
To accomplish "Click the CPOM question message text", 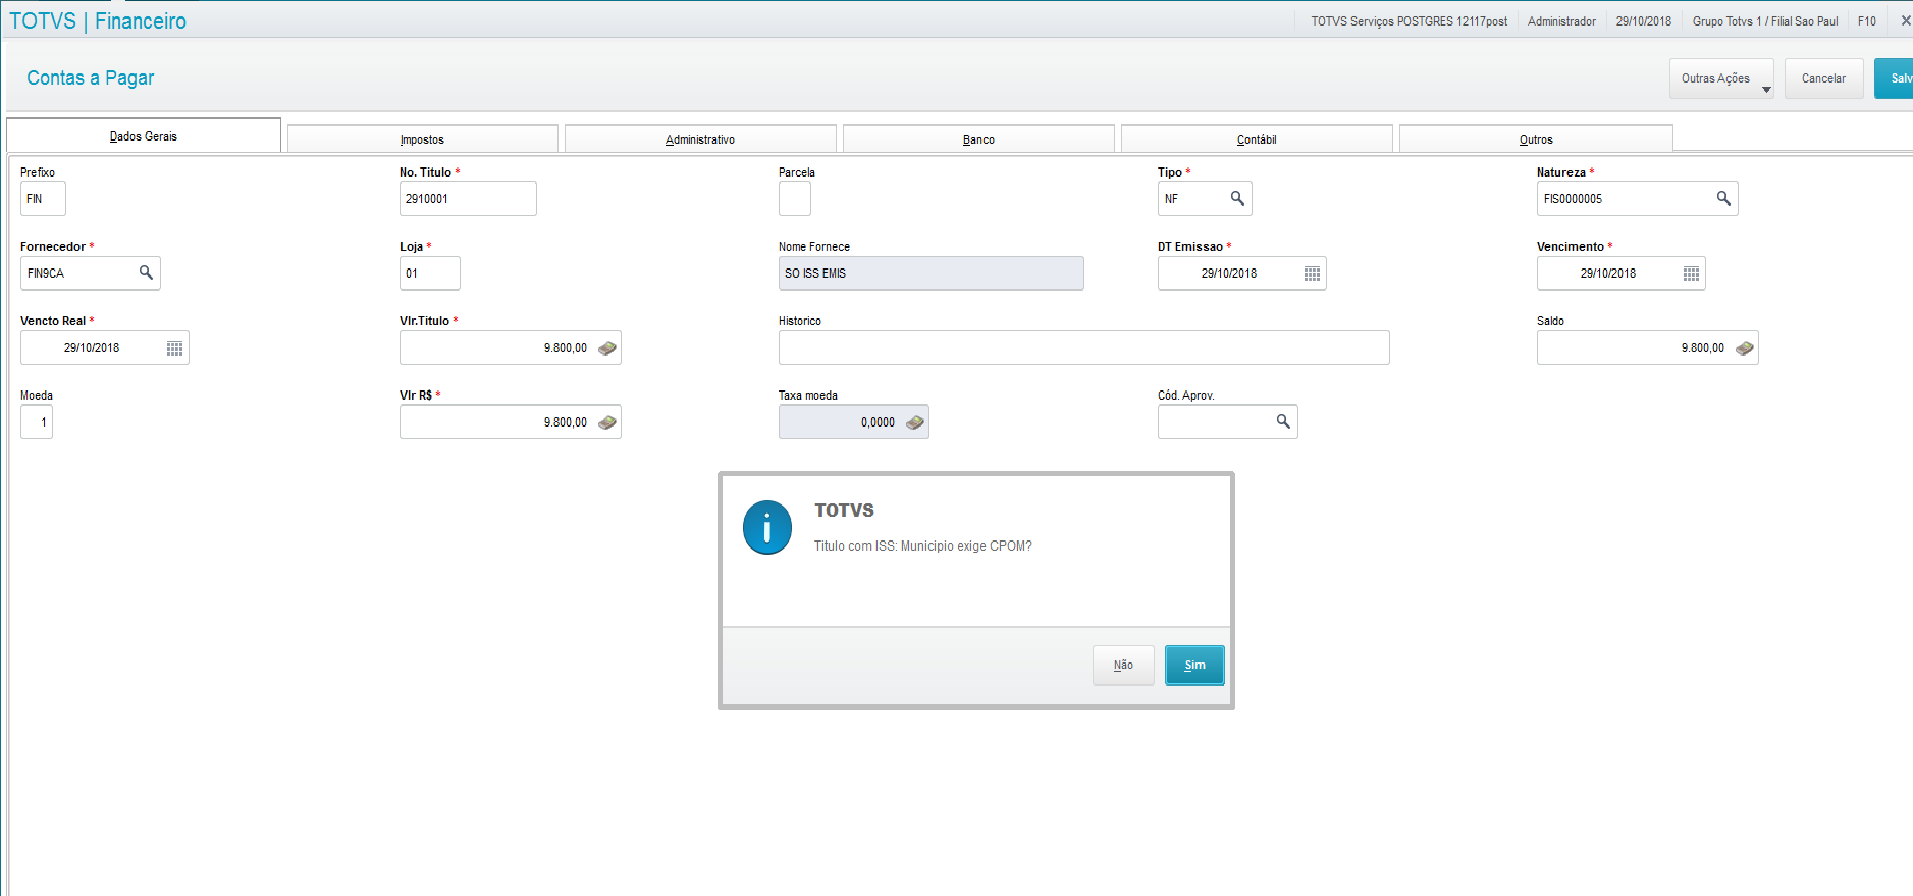I will point(922,546).
